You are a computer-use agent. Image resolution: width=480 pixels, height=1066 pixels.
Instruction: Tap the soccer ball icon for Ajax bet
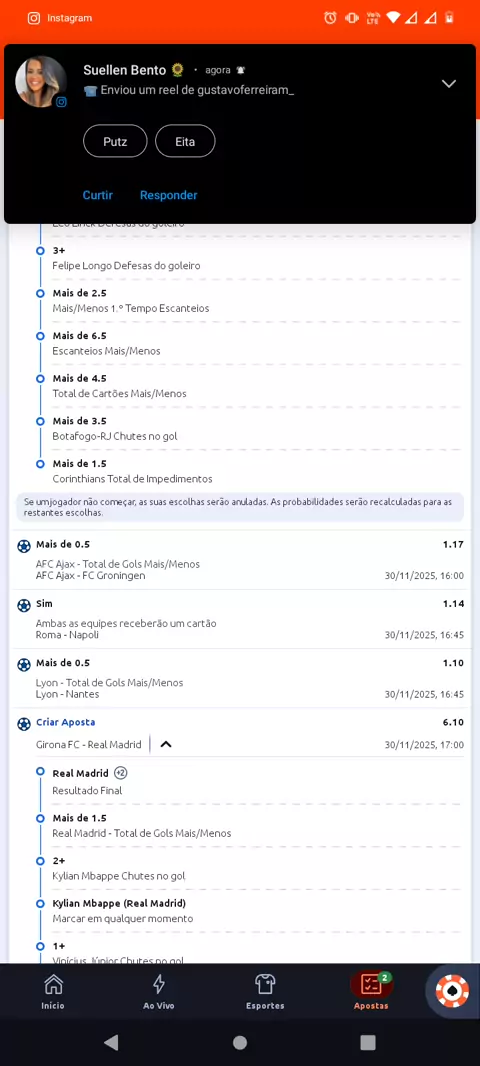[x=24, y=545]
